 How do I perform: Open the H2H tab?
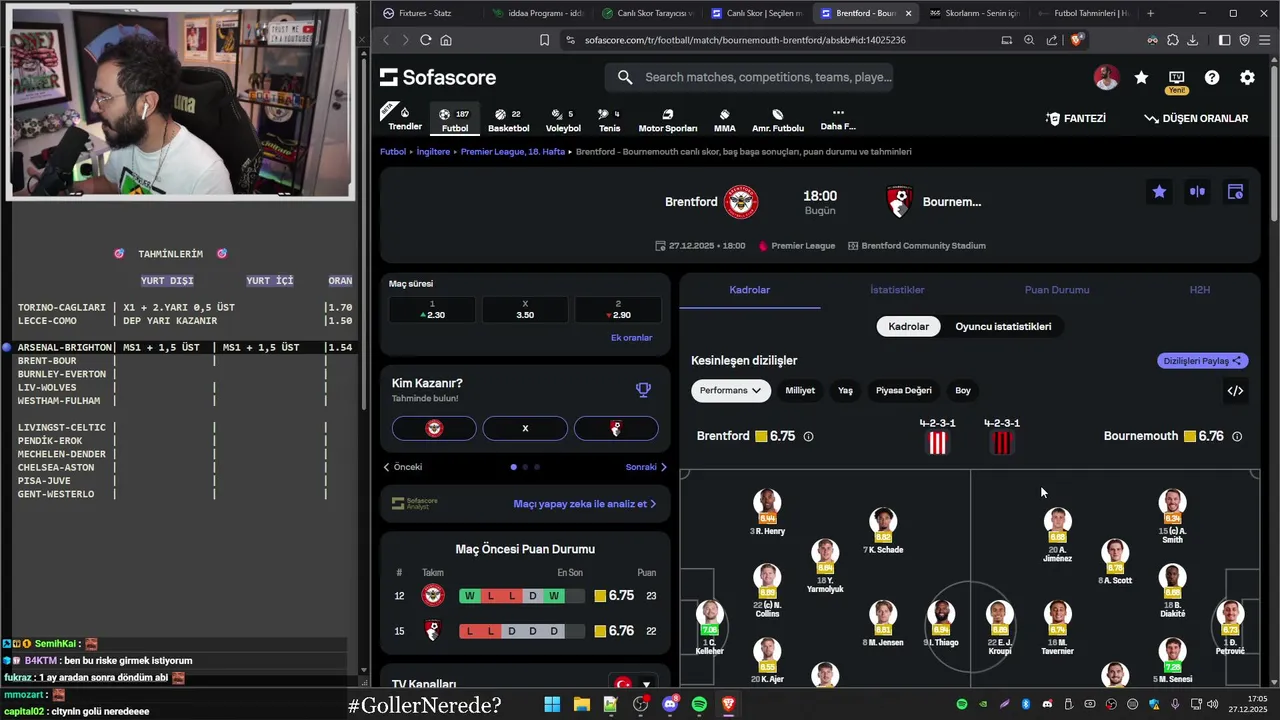click(1200, 290)
